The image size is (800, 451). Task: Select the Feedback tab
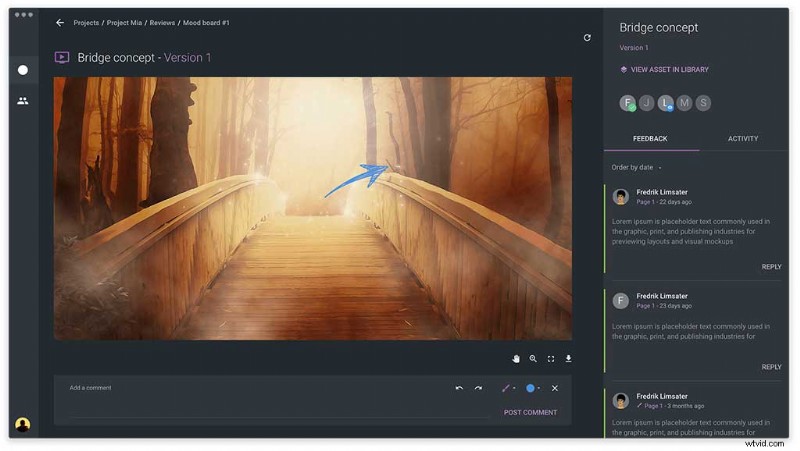(x=650, y=139)
